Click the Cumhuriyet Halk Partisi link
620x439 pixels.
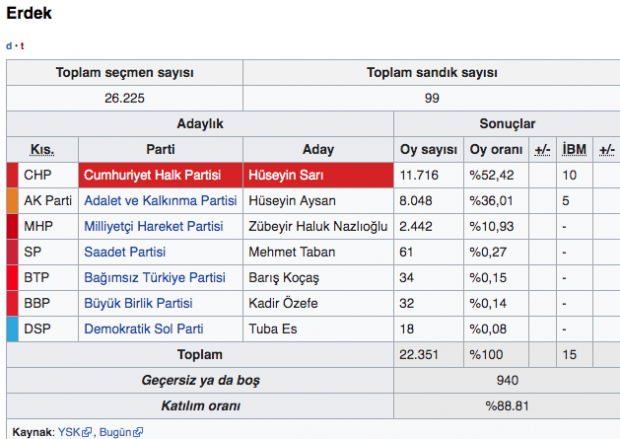[153, 174]
